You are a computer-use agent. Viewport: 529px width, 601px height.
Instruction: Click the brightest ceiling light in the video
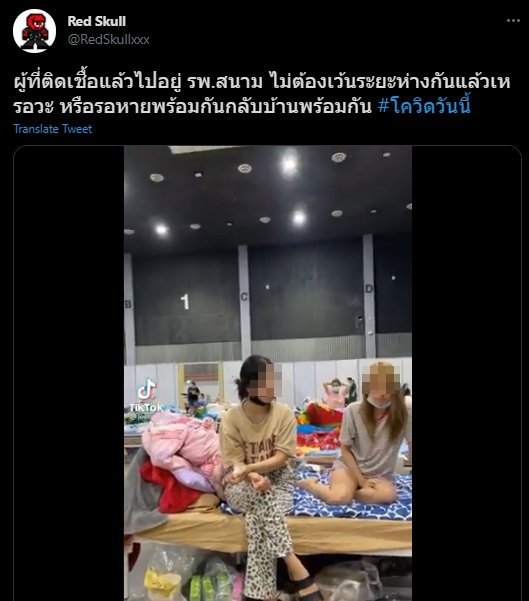pyautogui.click(x=290, y=165)
